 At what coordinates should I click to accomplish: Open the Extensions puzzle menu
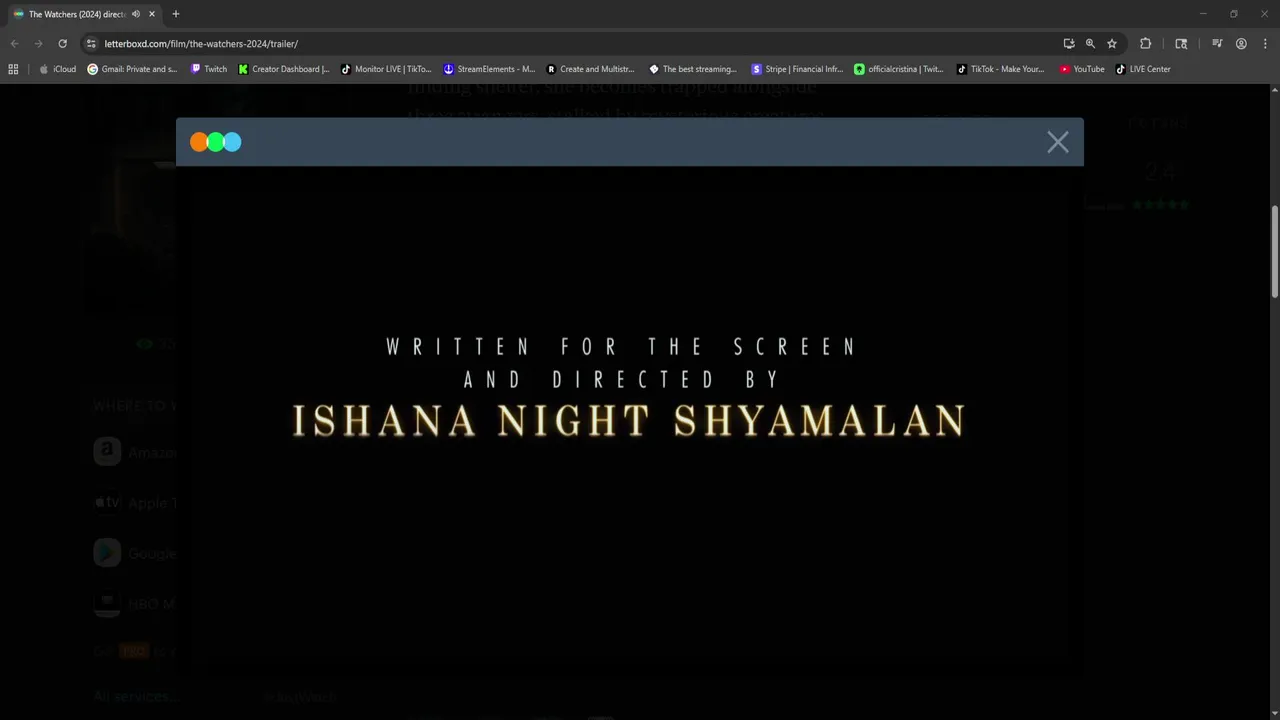coord(1146,44)
